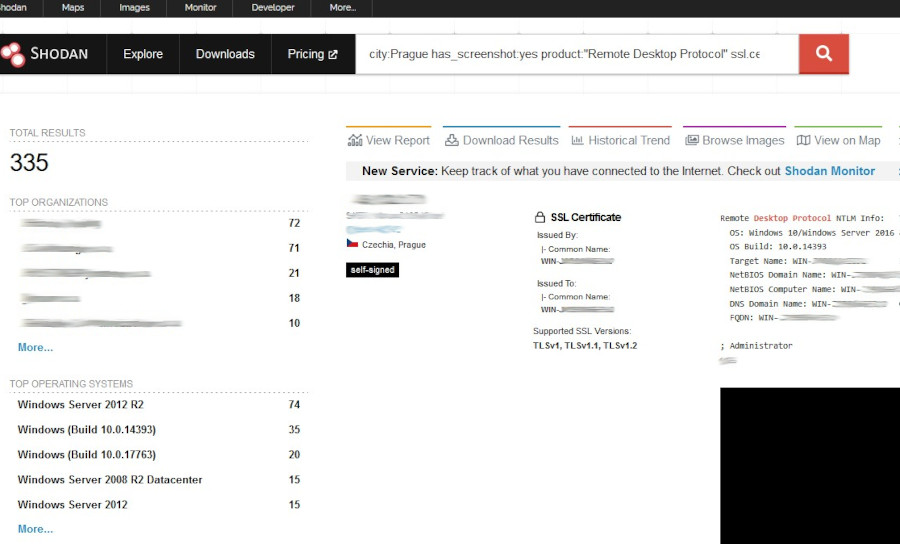
Task: Click the Browse Images icon
Action: pyautogui.click(x=692, y=140)
